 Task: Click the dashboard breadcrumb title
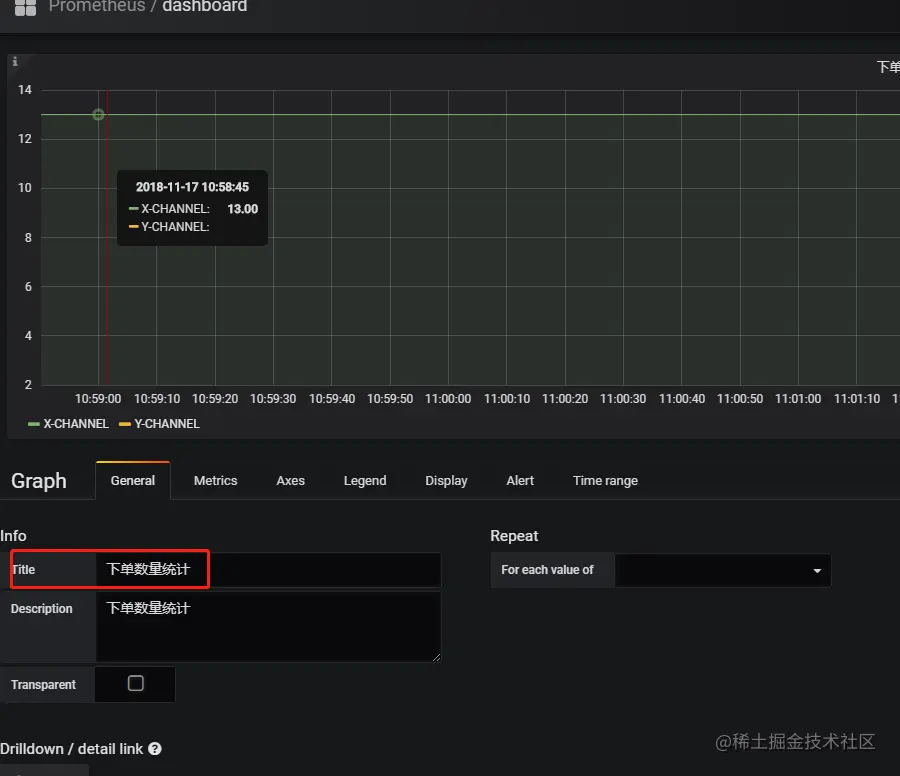click(x=204, y=6)
